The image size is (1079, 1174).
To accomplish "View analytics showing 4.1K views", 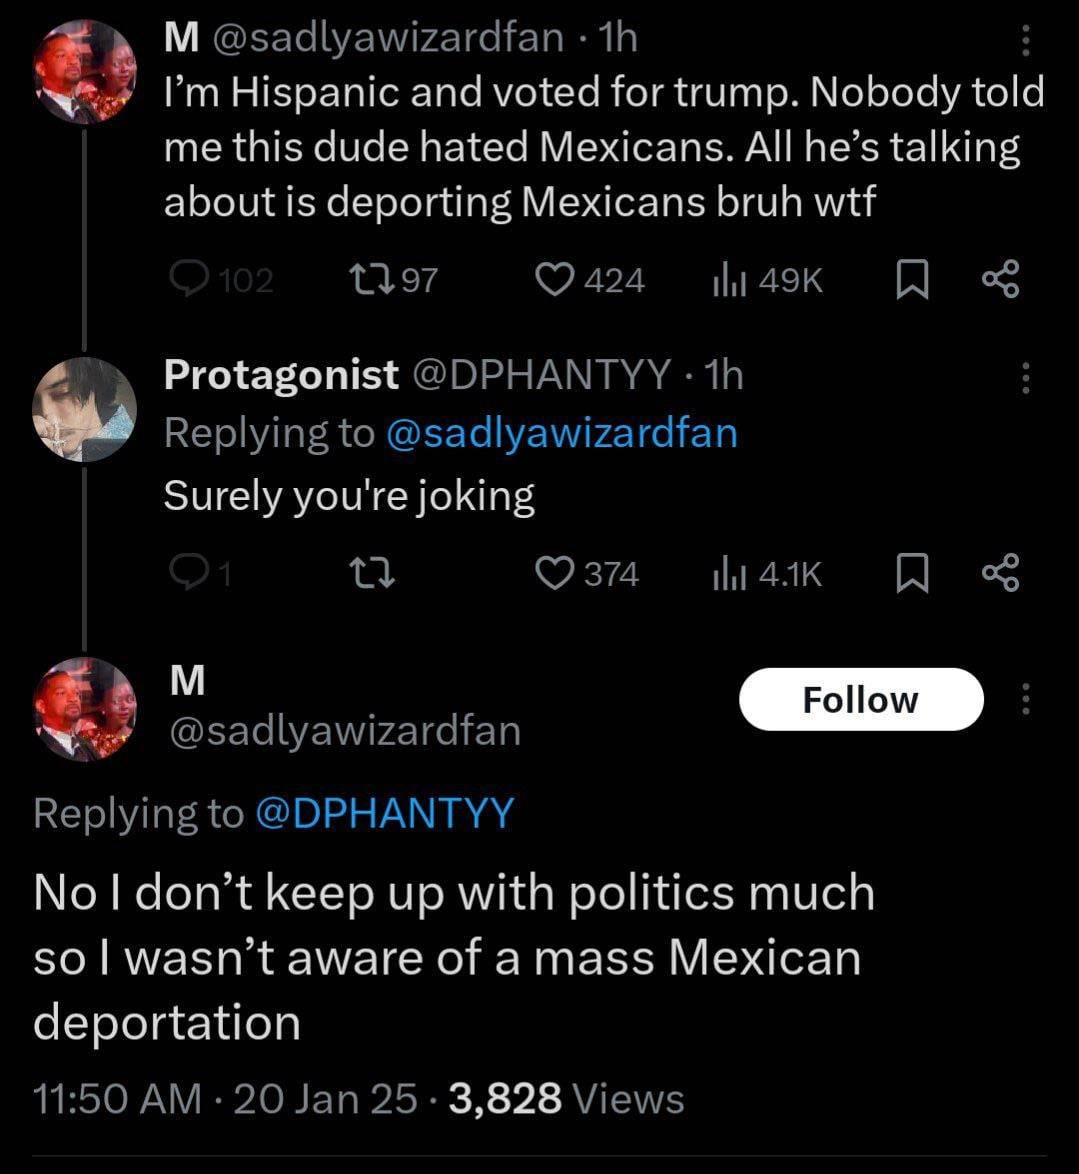I will click(x=726, y=573).
